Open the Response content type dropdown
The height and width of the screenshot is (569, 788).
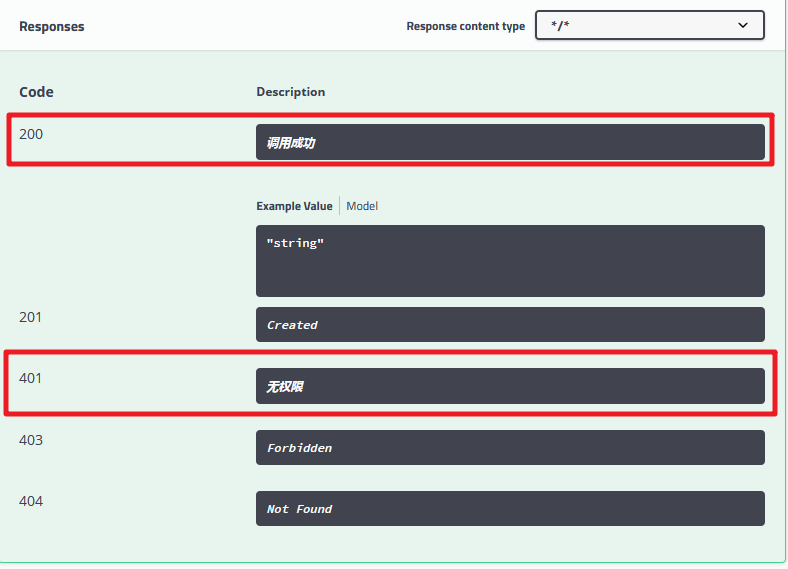pos(649,25)
